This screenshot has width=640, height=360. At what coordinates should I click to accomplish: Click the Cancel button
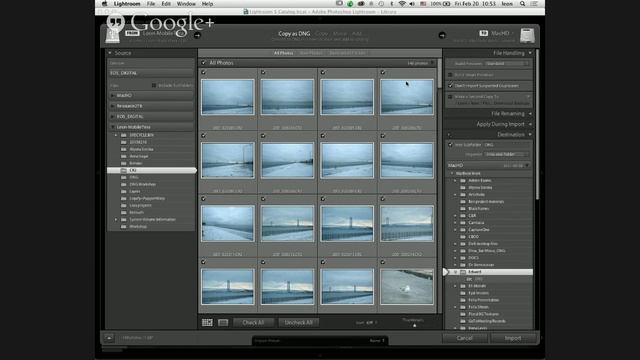464,338
